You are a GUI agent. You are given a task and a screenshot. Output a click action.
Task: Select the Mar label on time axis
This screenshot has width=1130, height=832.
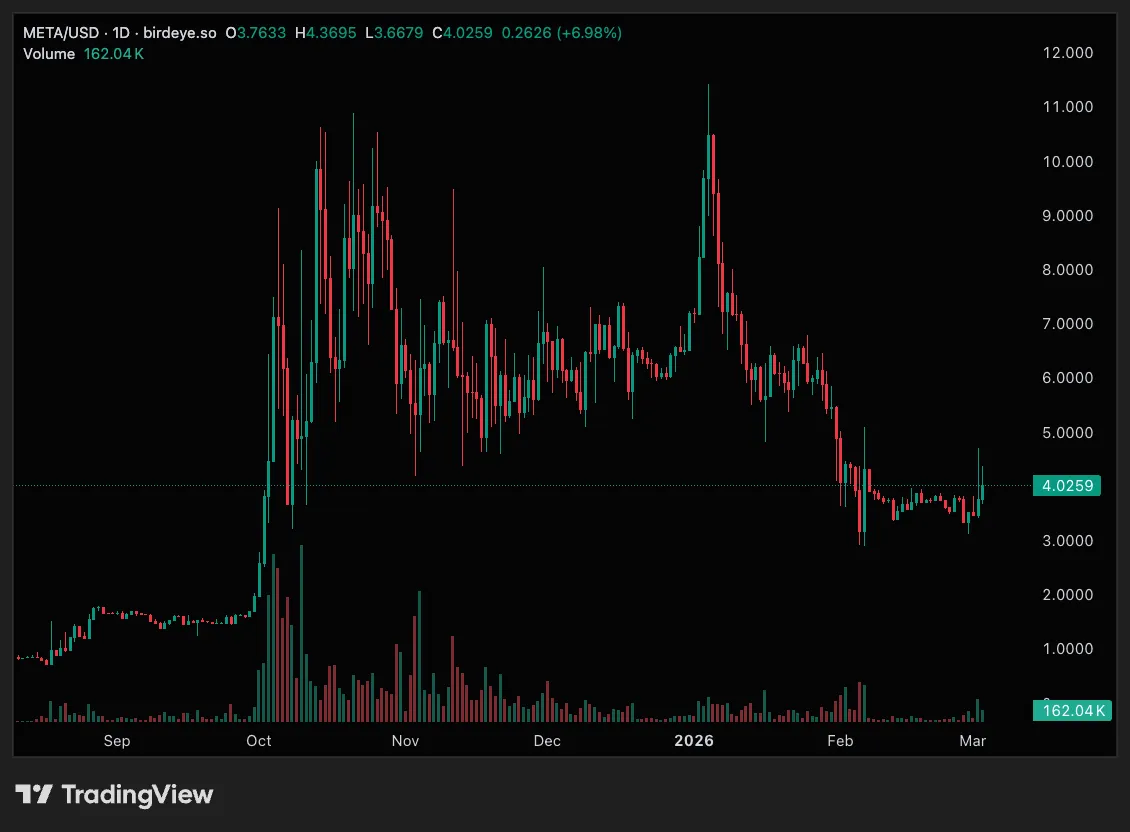click(972, 741)
